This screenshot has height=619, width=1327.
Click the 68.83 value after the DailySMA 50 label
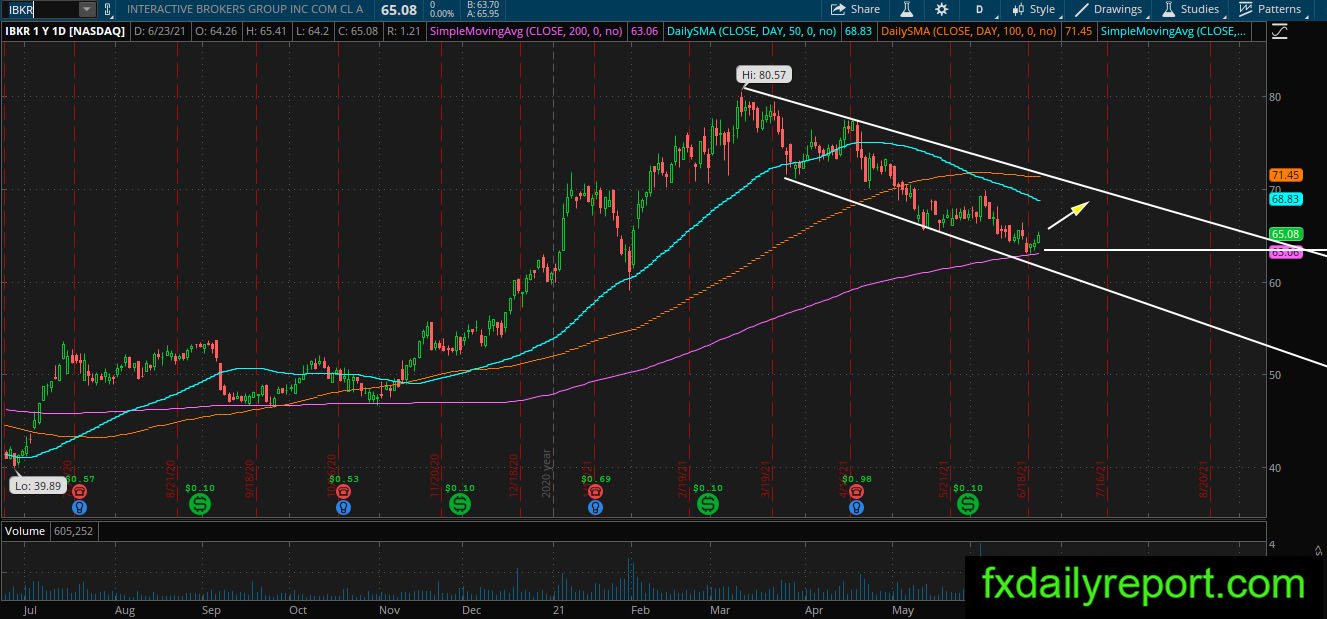click(858, 31)
